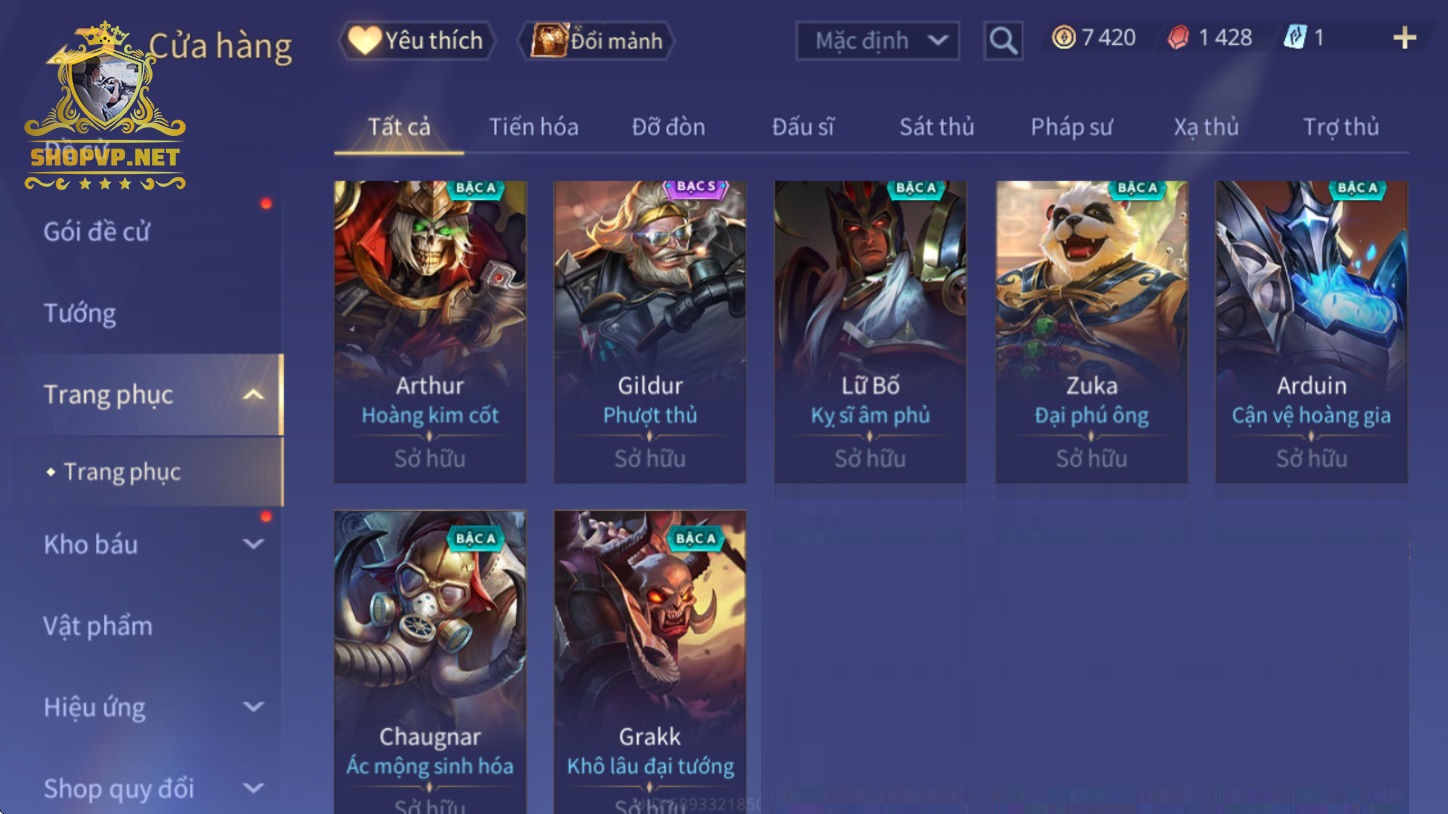
Task: Open the Mặc định sort dropdown
Action: pyautogui.click(x=877, y=41)
